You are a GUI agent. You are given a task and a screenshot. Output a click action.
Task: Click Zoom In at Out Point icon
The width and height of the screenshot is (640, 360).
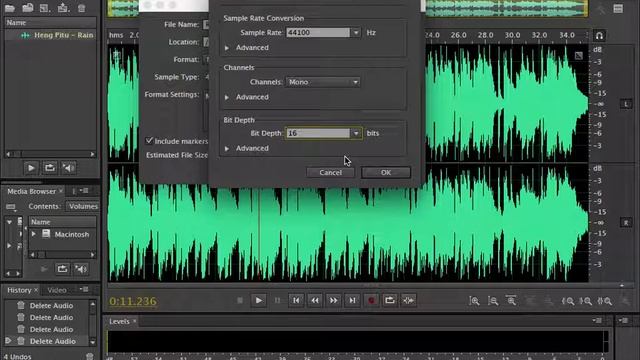tap(586, 301)
